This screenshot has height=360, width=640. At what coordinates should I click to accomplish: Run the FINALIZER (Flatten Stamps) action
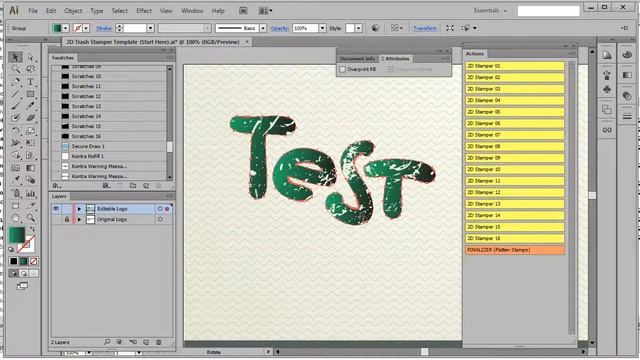pos(515,250)
